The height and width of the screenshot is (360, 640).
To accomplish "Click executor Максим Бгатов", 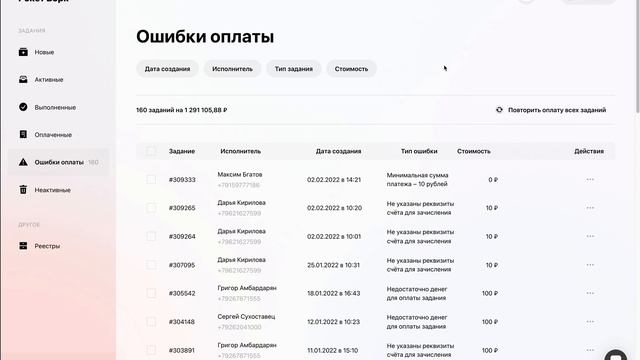I will click(x=240, y=174).
